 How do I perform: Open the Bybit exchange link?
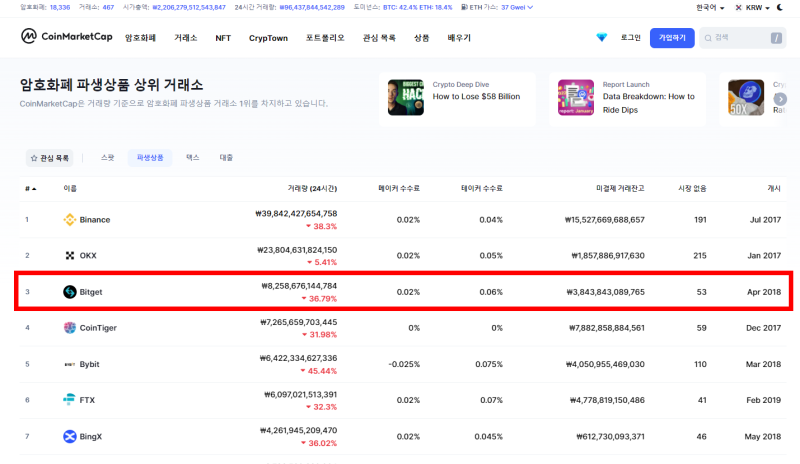89,364
